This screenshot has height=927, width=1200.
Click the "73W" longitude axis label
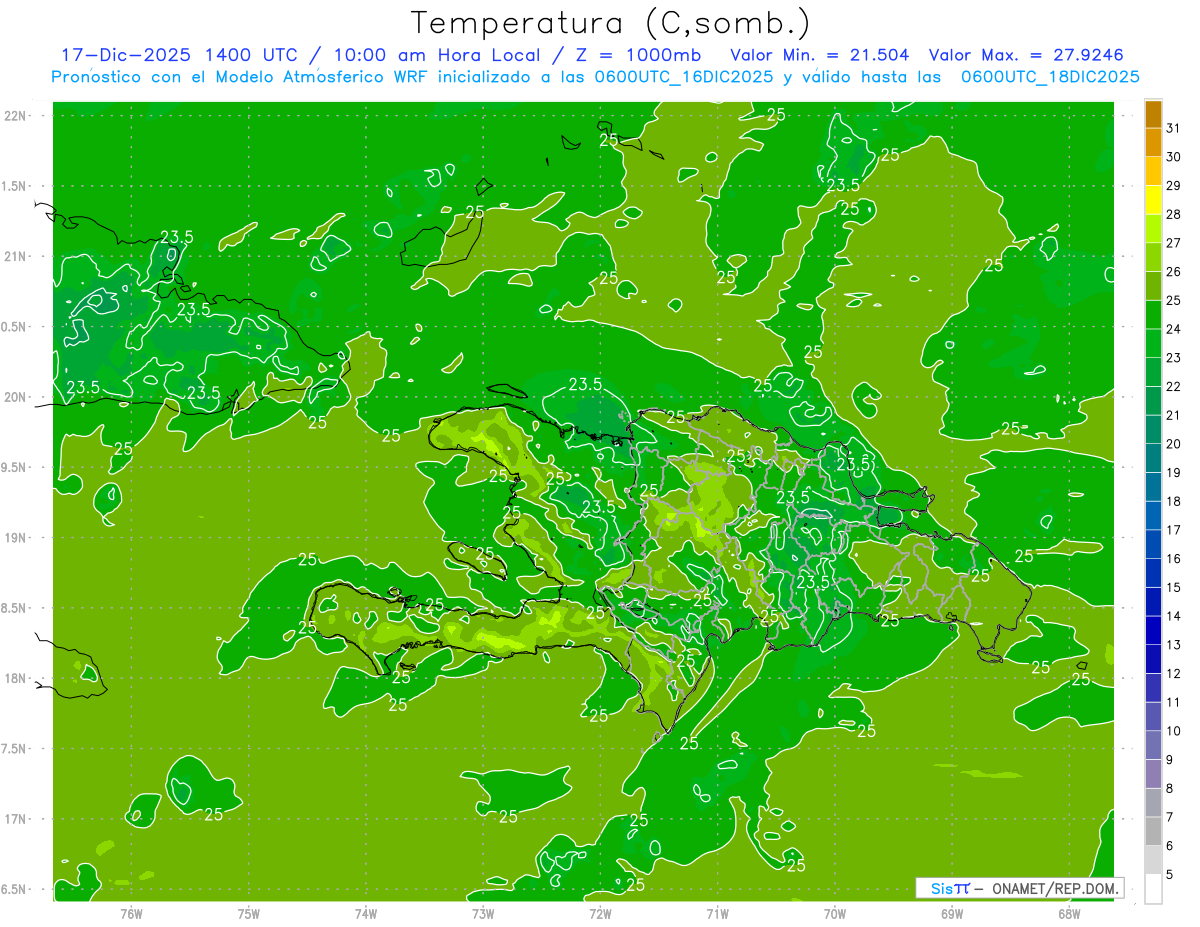click(483, 913)
